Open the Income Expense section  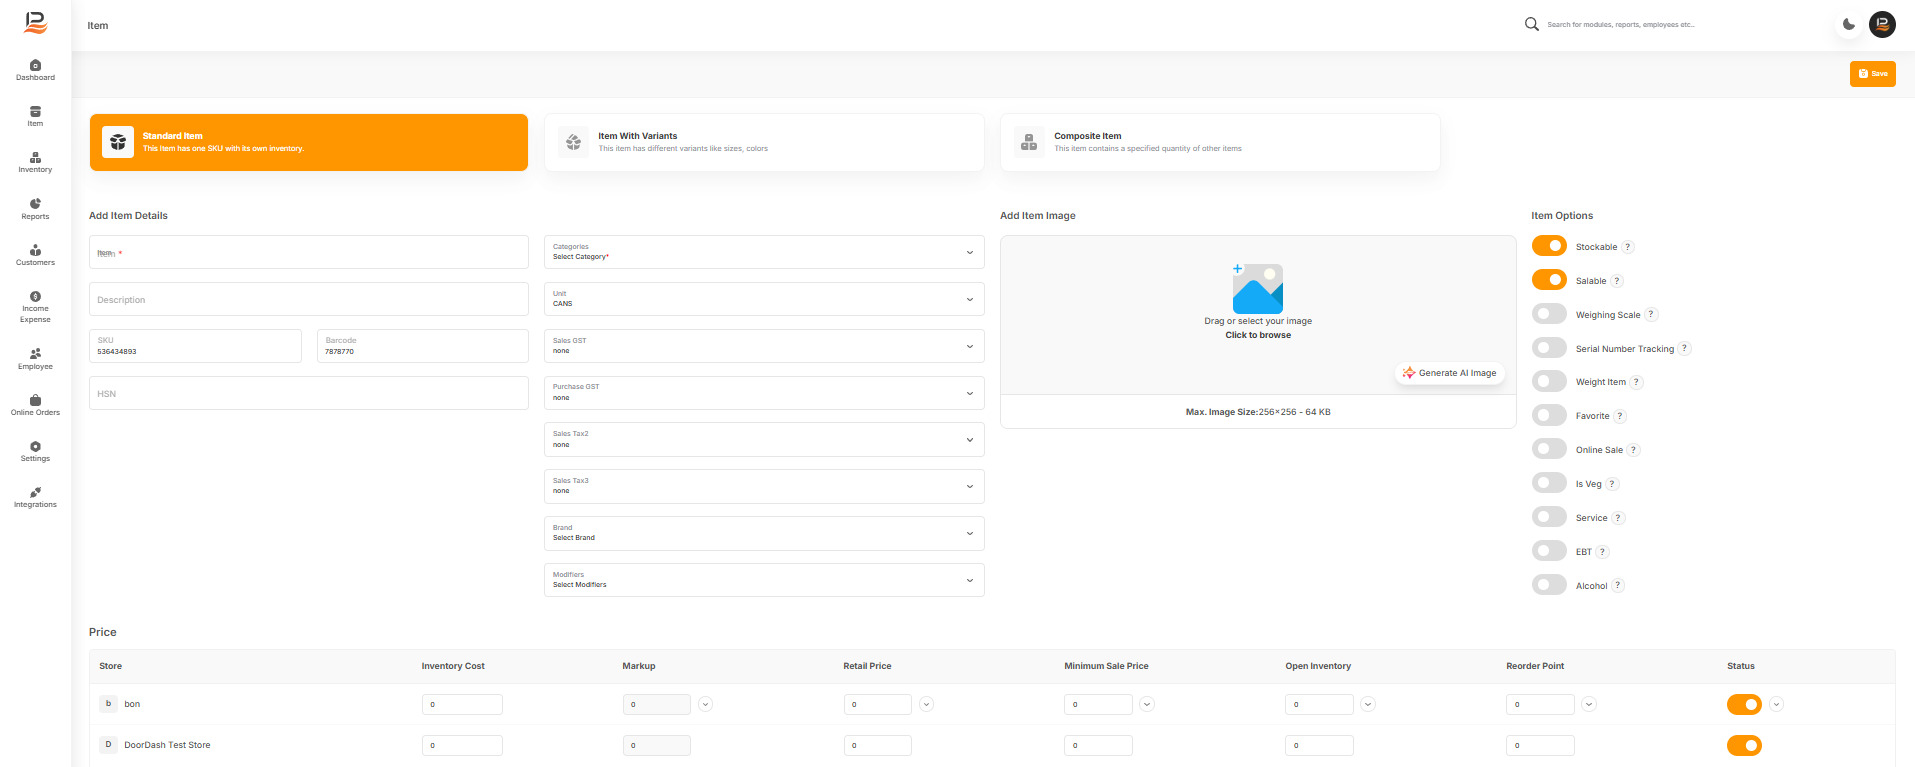coord(35,307)
